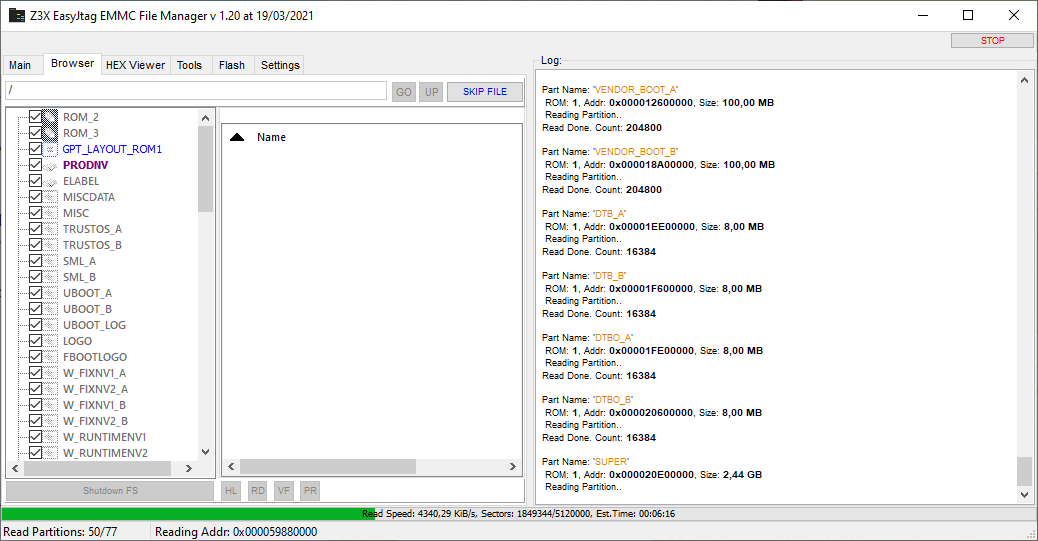Click the UP button
Image resolution: width=1038 pixels, height=541 pixels.
(x=432, y=92)
